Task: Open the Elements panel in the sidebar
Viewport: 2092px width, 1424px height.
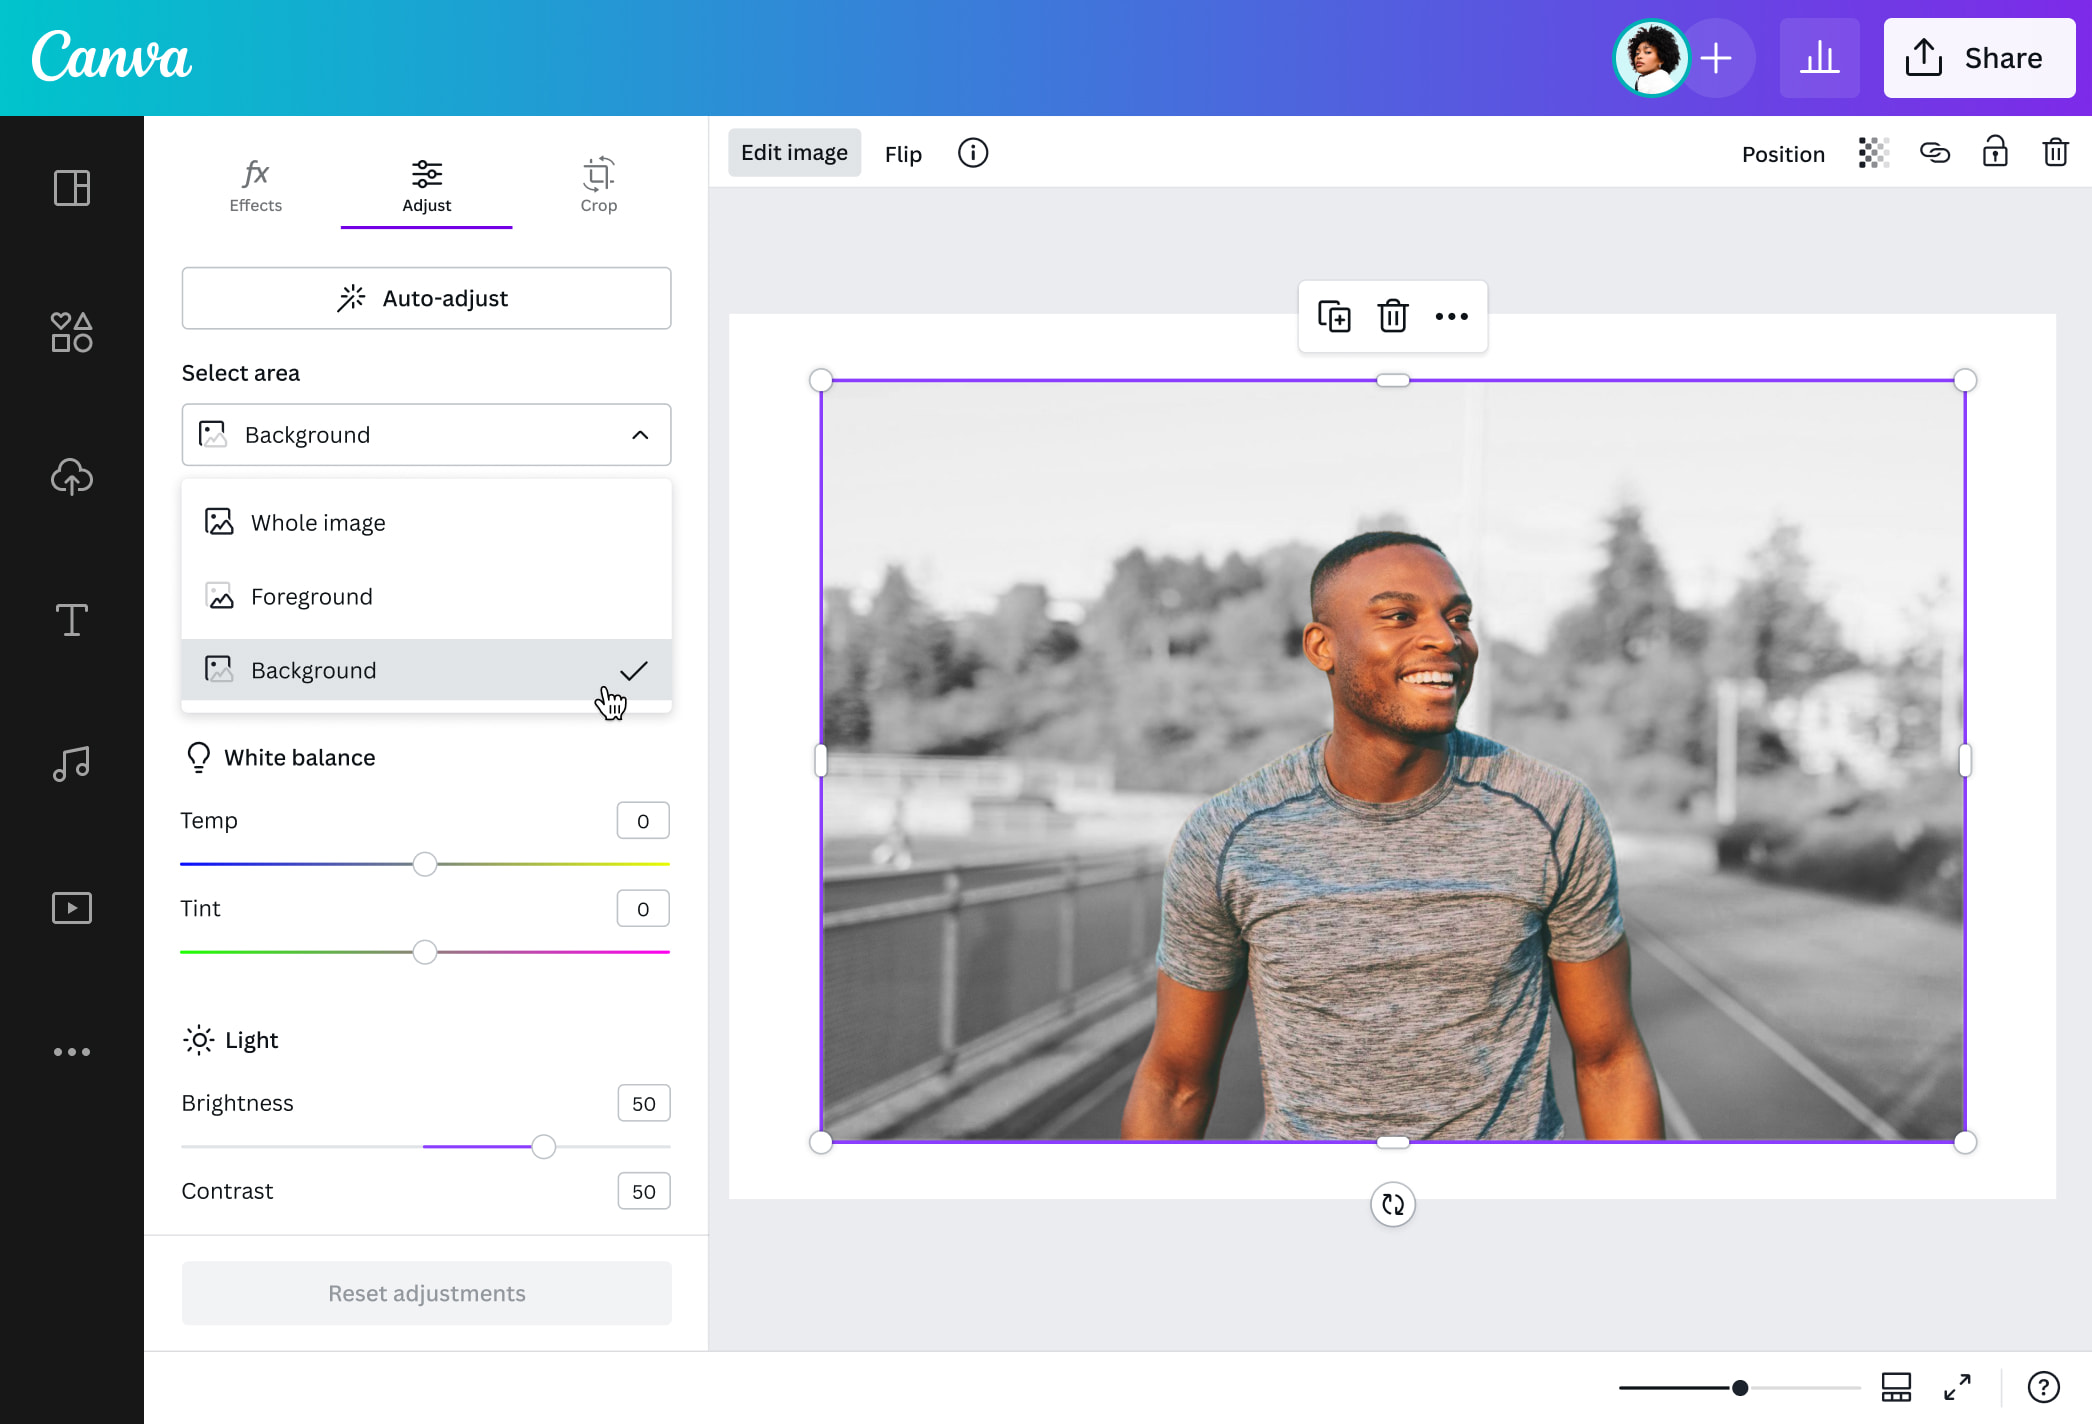Action: [x=71, y=332]
